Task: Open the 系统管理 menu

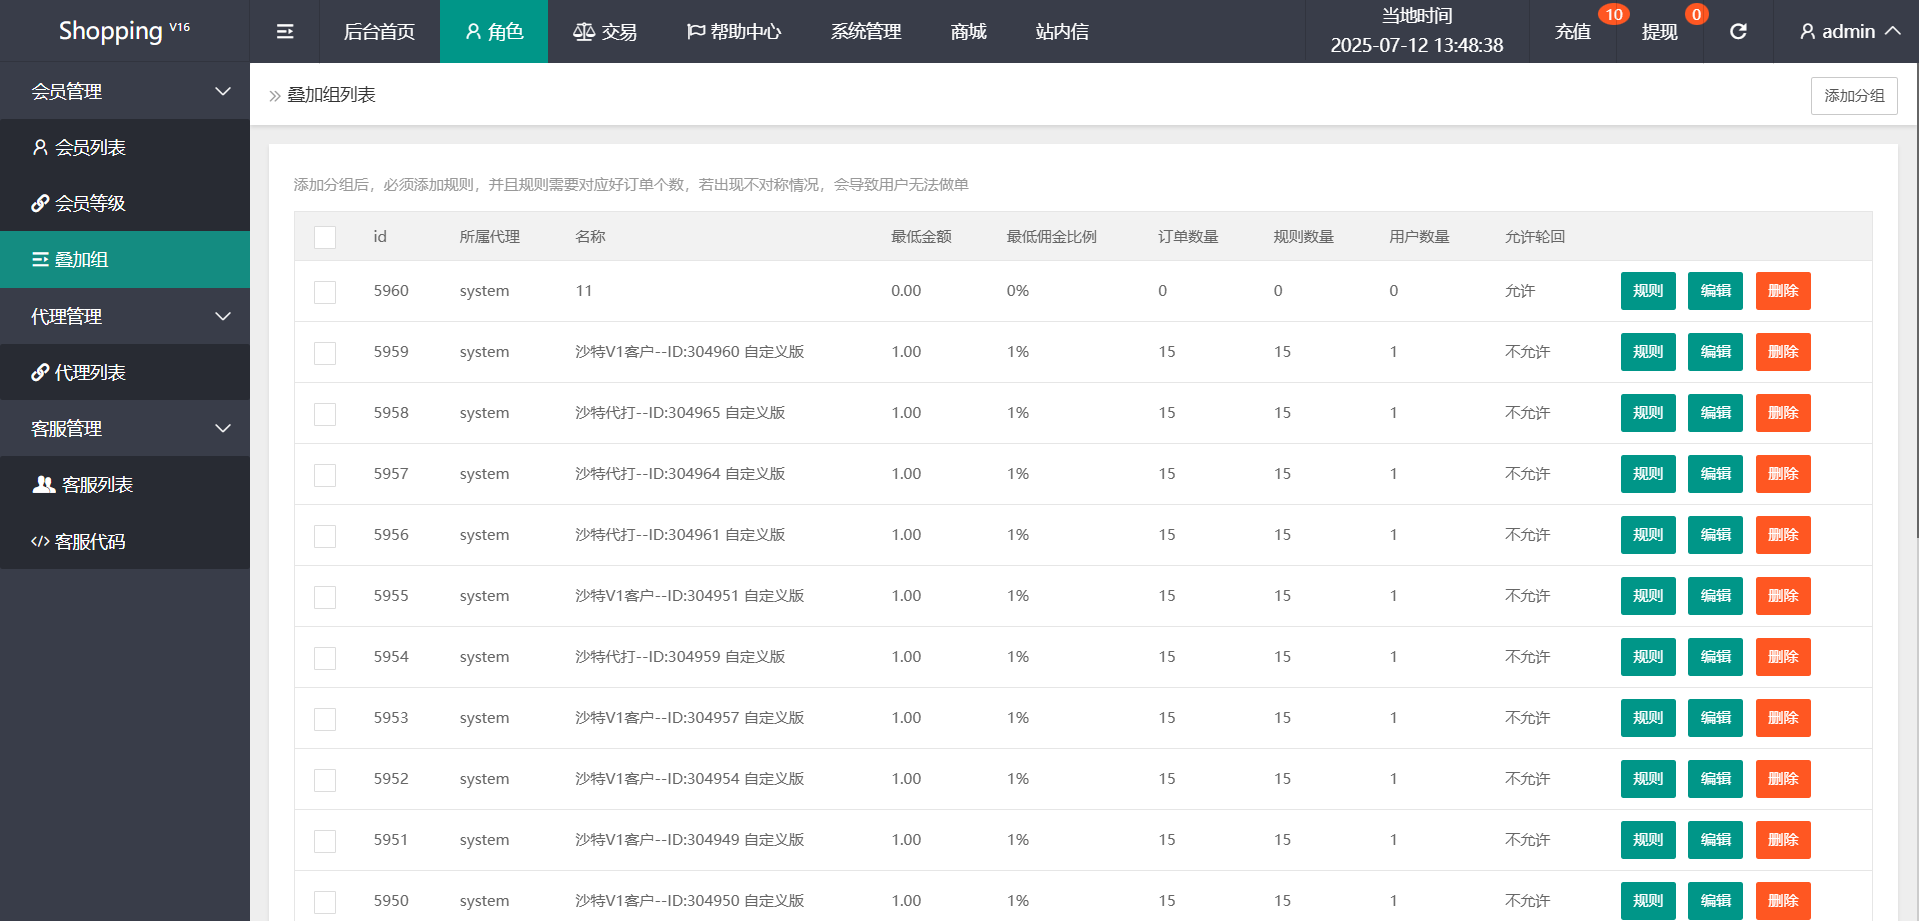Action: [x=866, y=32]
